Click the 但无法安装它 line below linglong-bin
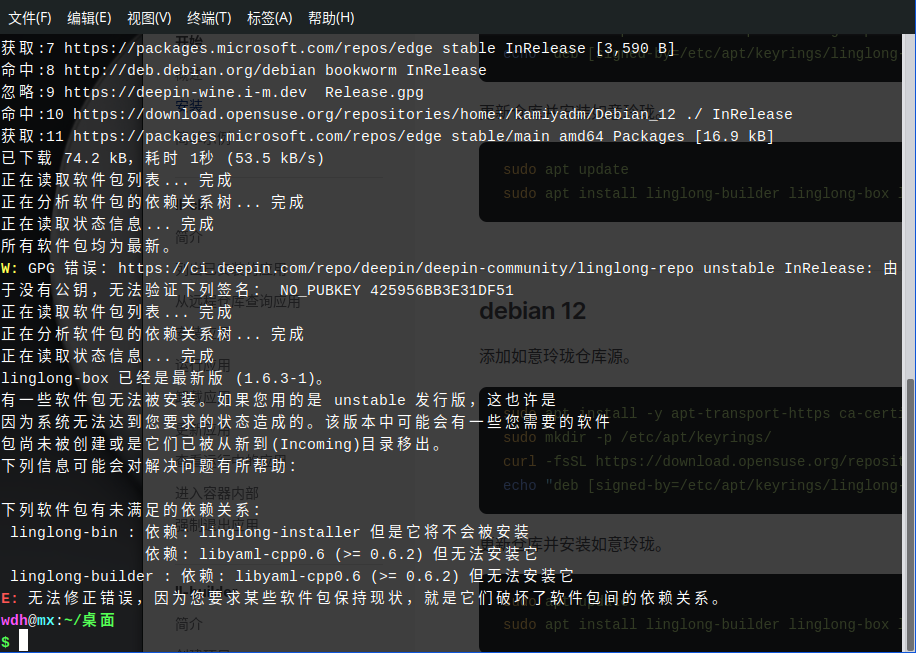The height and width of the screenshot is (653, 916). pos(342,554)
